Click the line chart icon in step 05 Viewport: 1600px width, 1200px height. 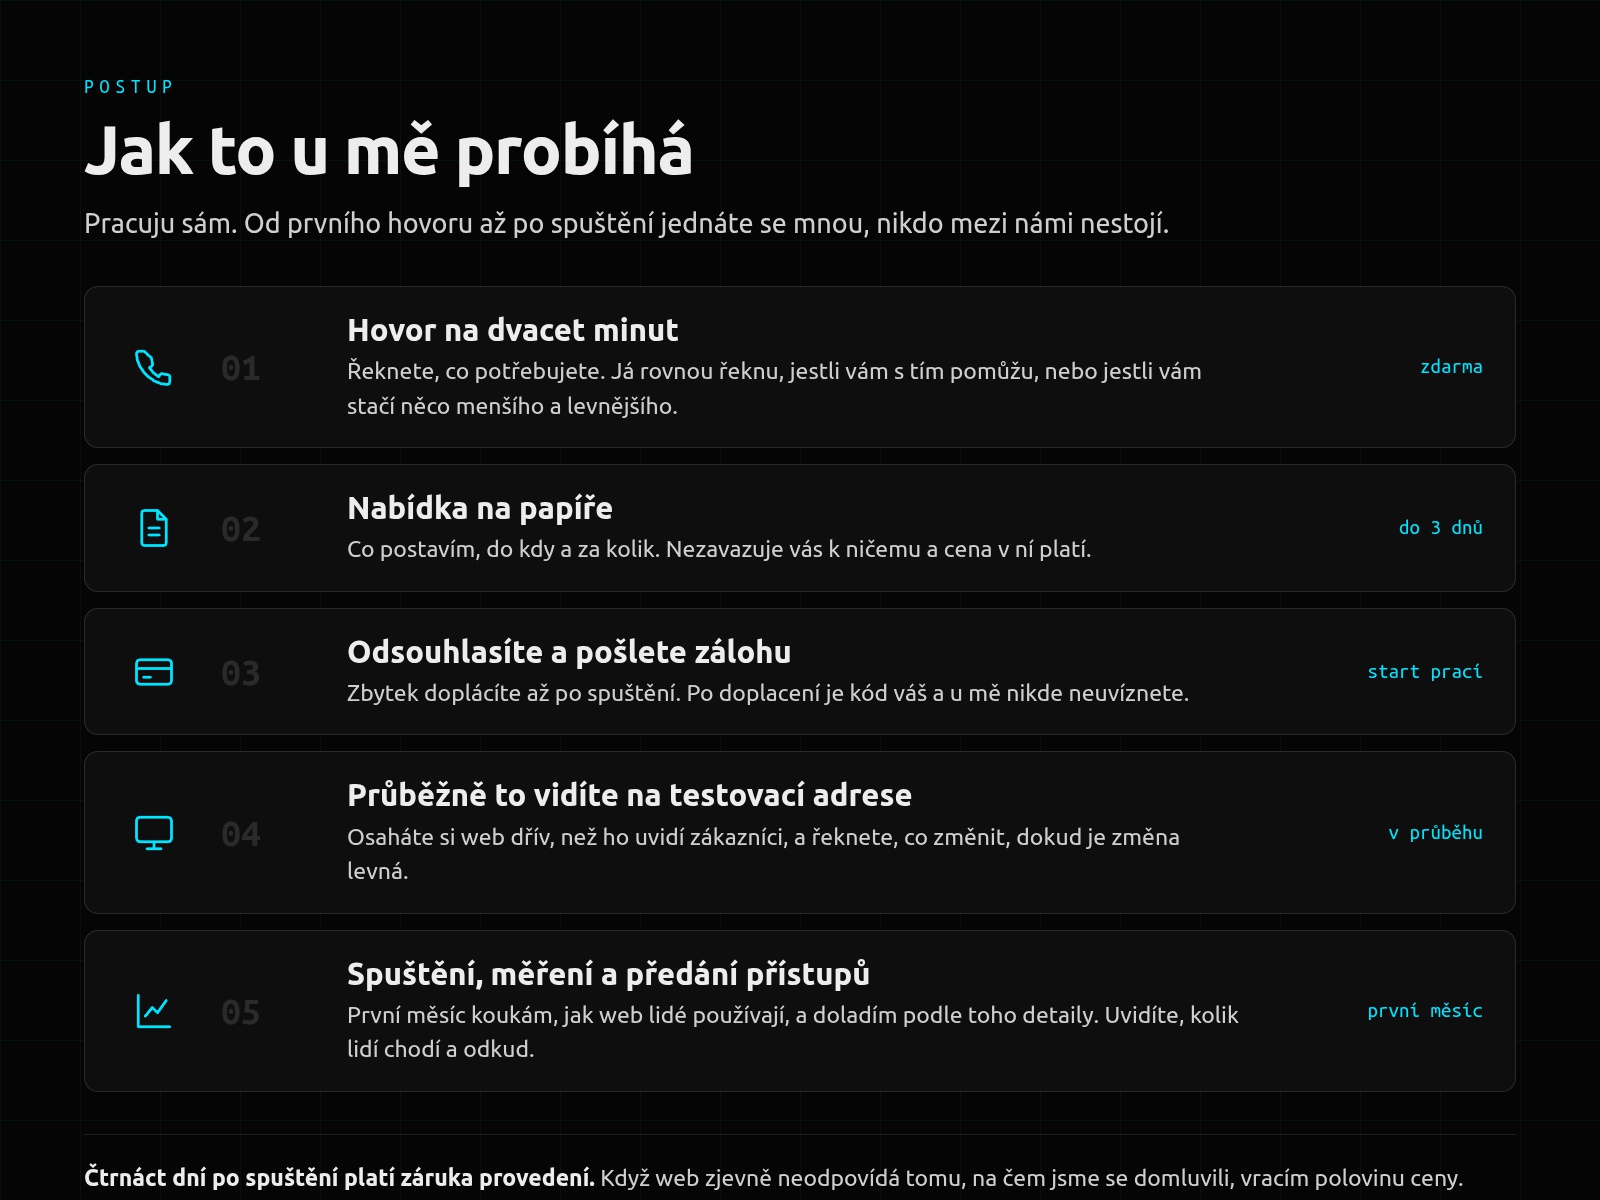click(x=153, y=1011)
